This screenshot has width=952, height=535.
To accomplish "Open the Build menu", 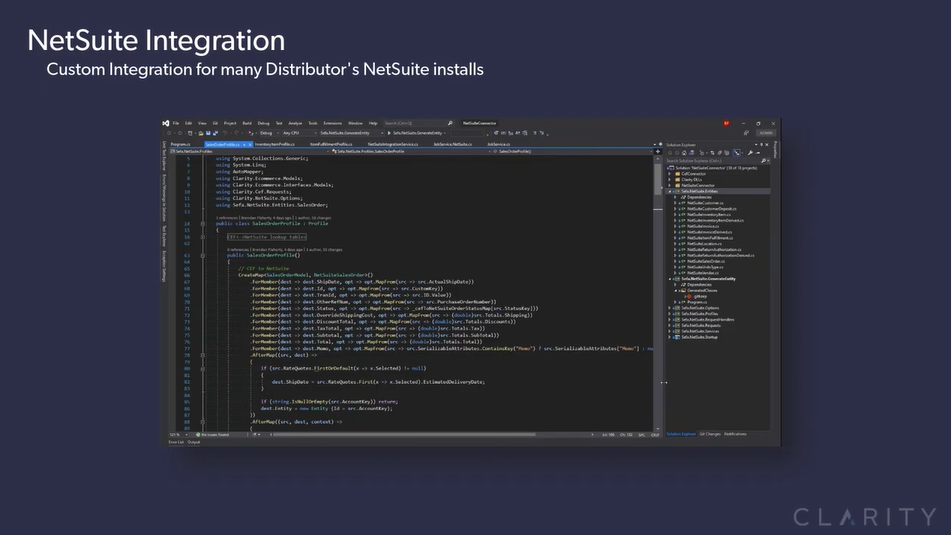I will pyautogui.click(x=247, y=123).
